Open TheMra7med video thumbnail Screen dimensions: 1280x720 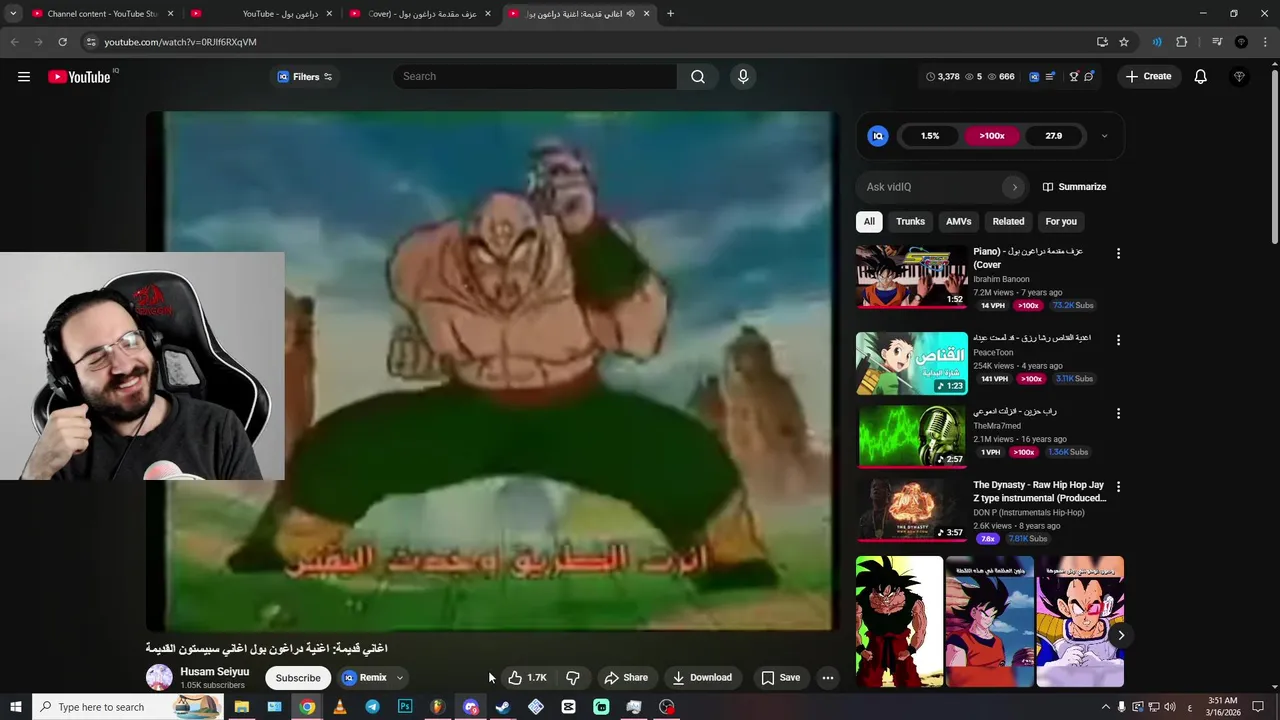(912, 437)
